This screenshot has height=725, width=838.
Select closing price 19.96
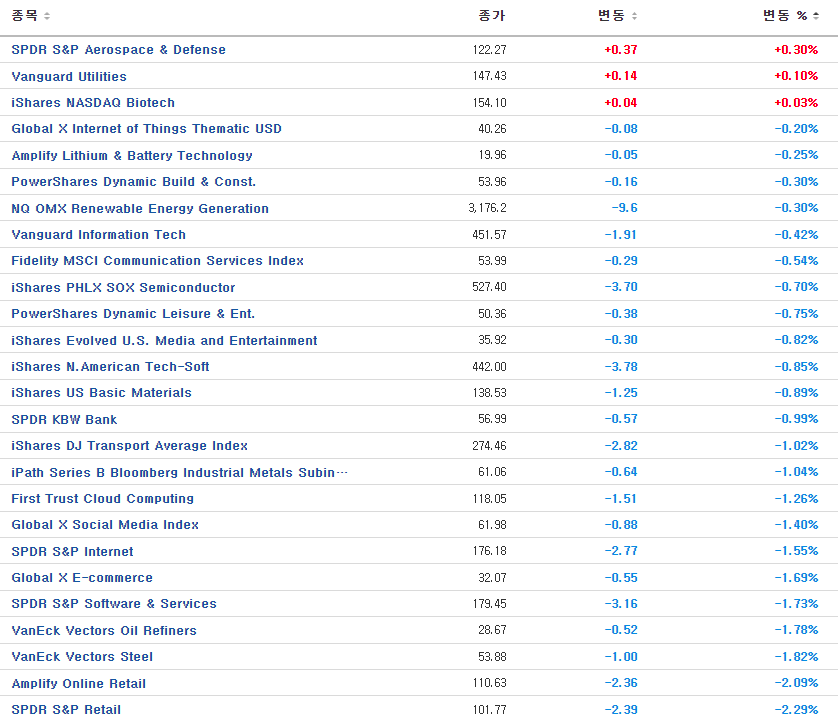[492, 155]
